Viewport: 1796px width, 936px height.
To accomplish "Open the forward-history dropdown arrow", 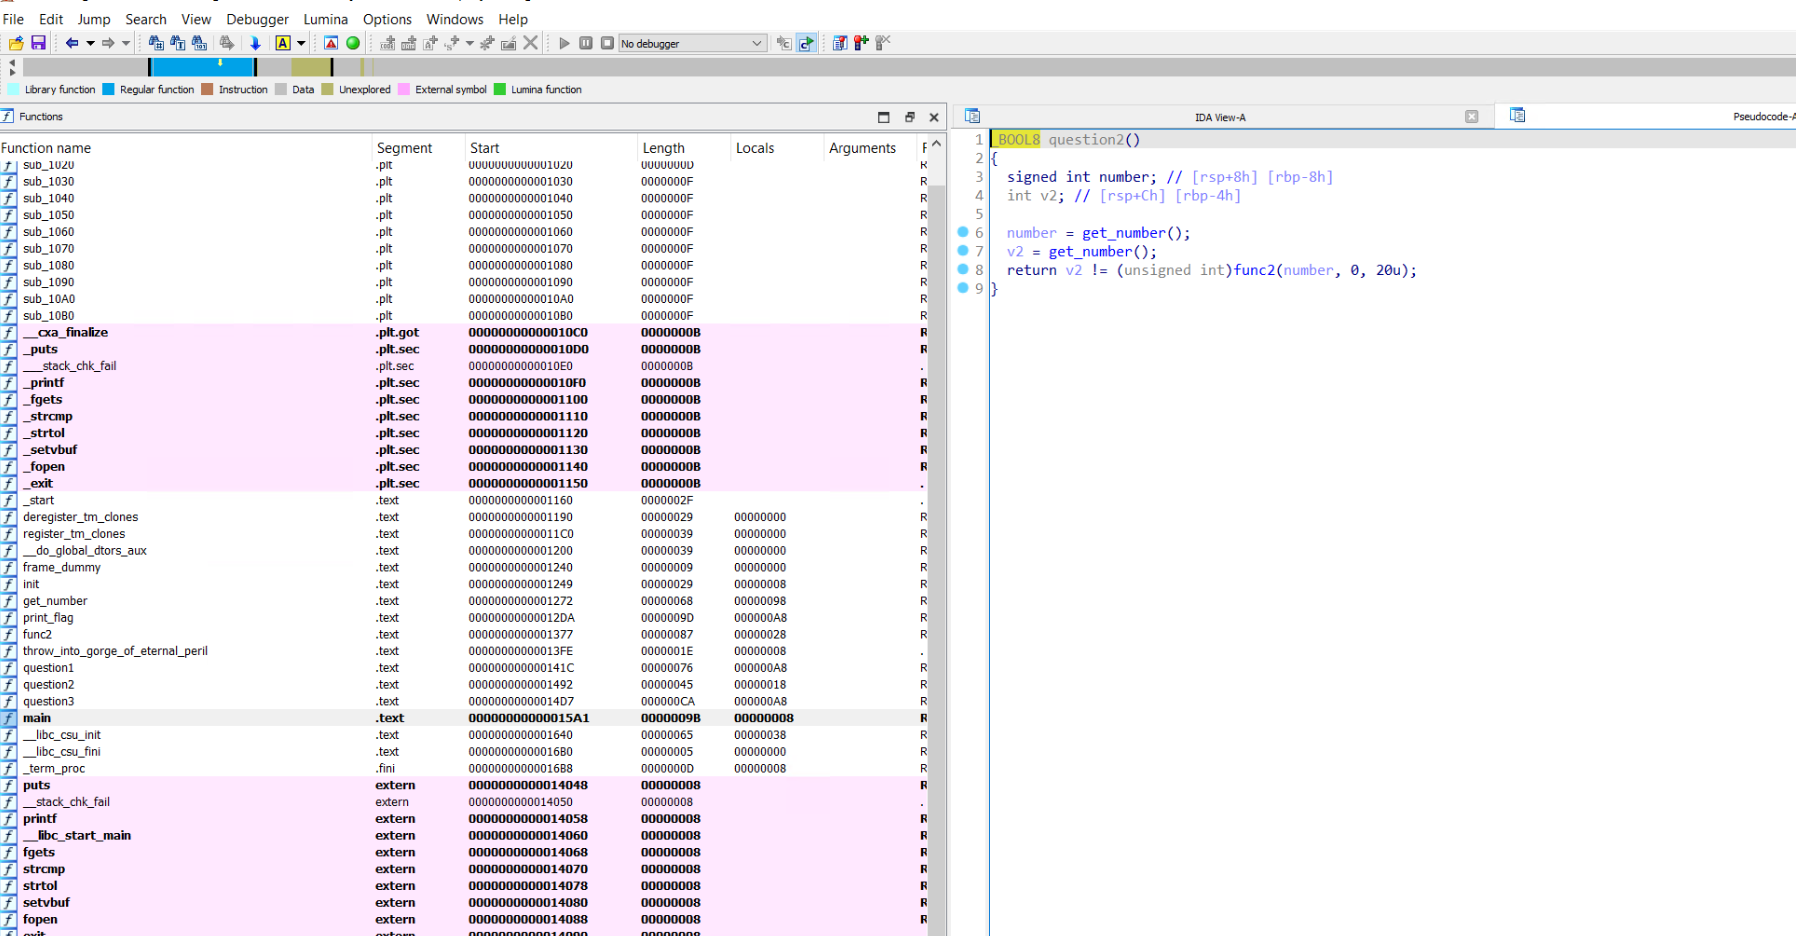I will point(126,43).
